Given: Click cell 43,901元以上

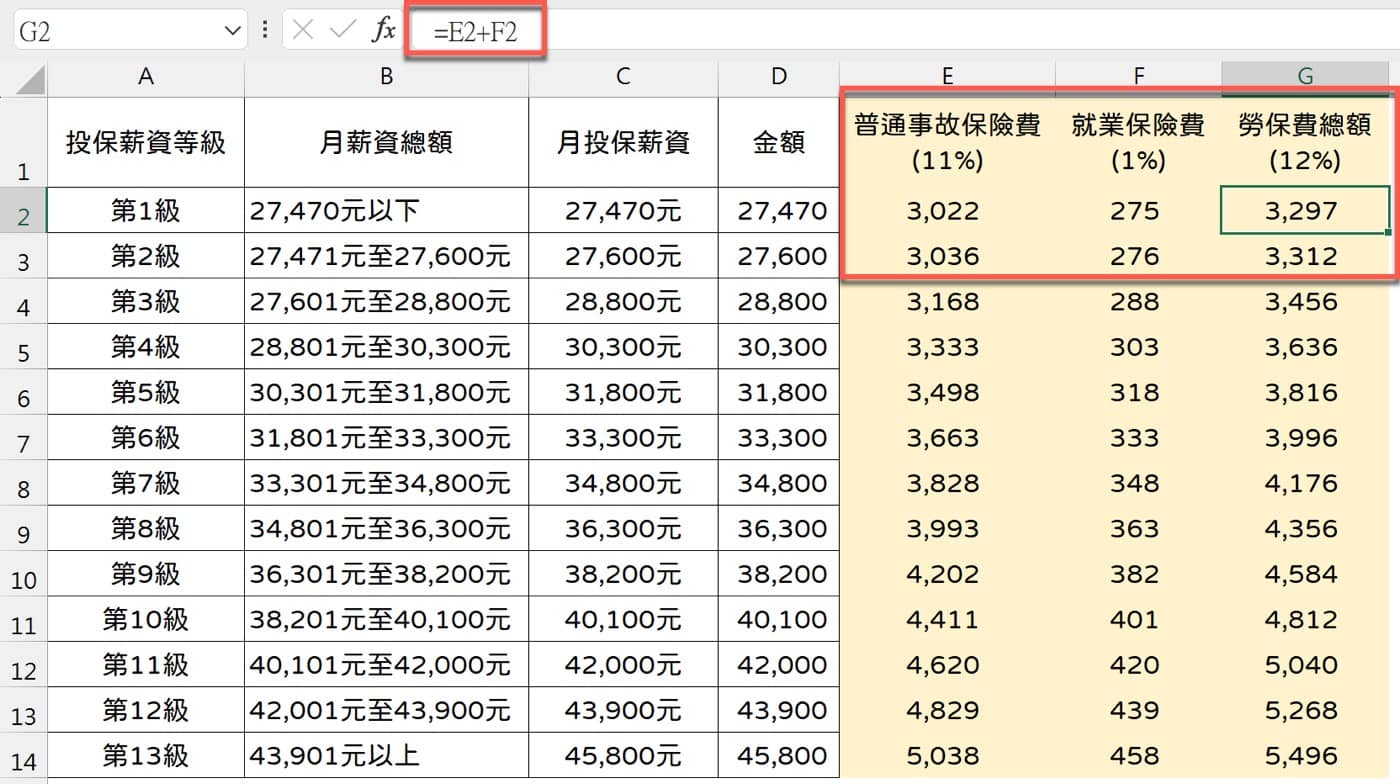Looking at the screenshot, I should click(x=386, y=755).
